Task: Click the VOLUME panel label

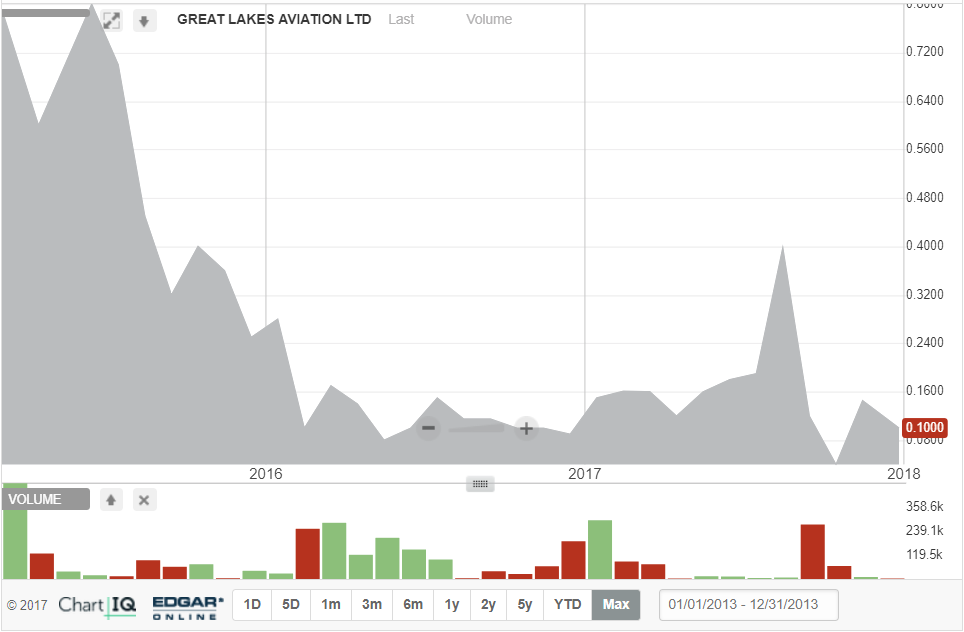Action: pos(45,499)
